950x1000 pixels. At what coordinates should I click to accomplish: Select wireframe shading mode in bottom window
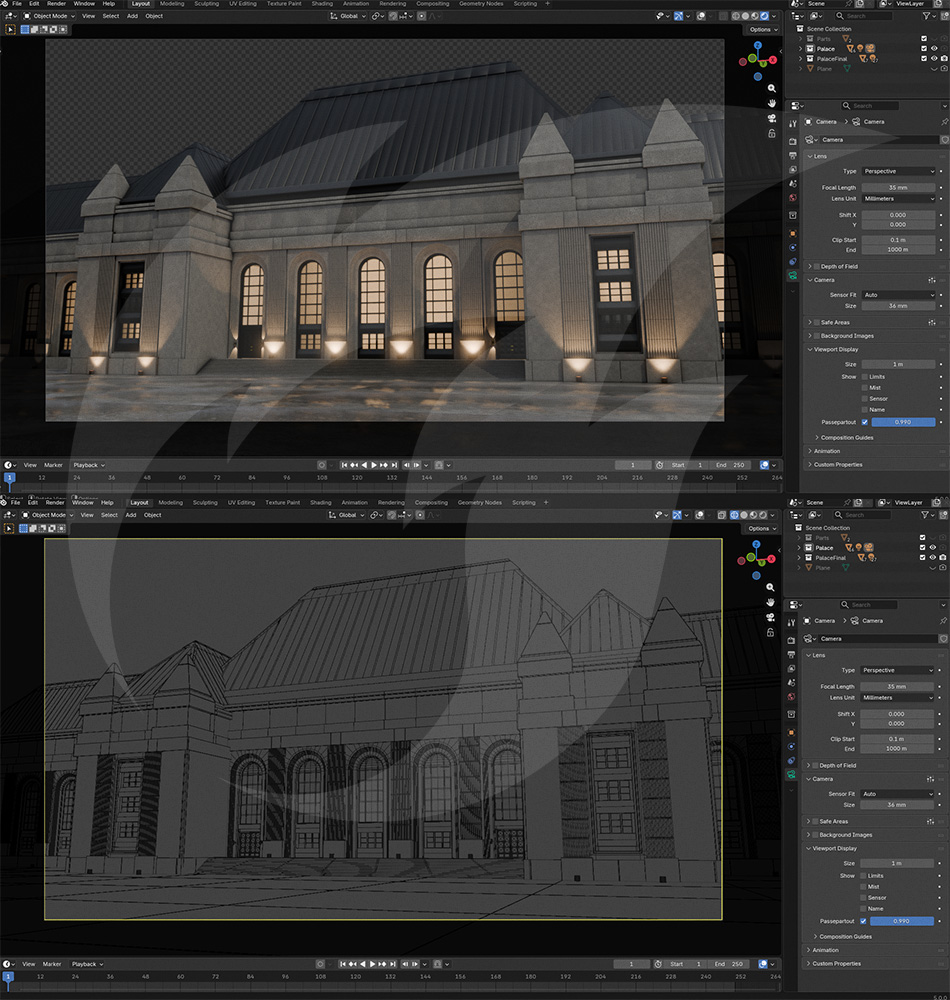(734, 515)
